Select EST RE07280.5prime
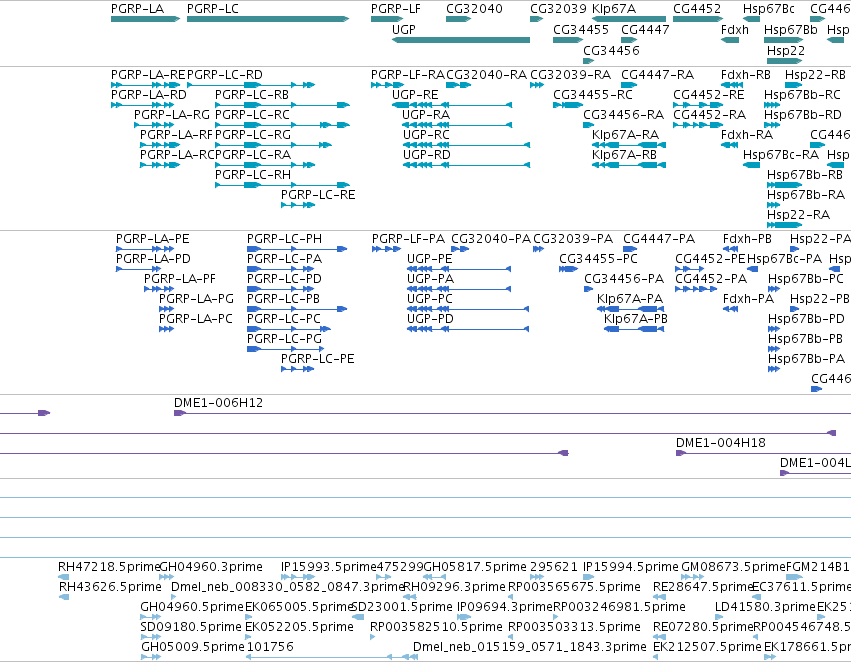Image resolution: width=851 pixels, height=662 pixels. coord(703,627)
